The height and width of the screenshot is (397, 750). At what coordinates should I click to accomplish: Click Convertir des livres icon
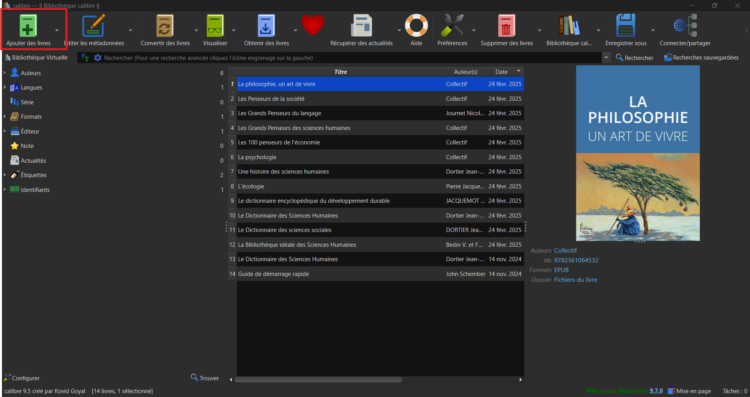point(165,26)
